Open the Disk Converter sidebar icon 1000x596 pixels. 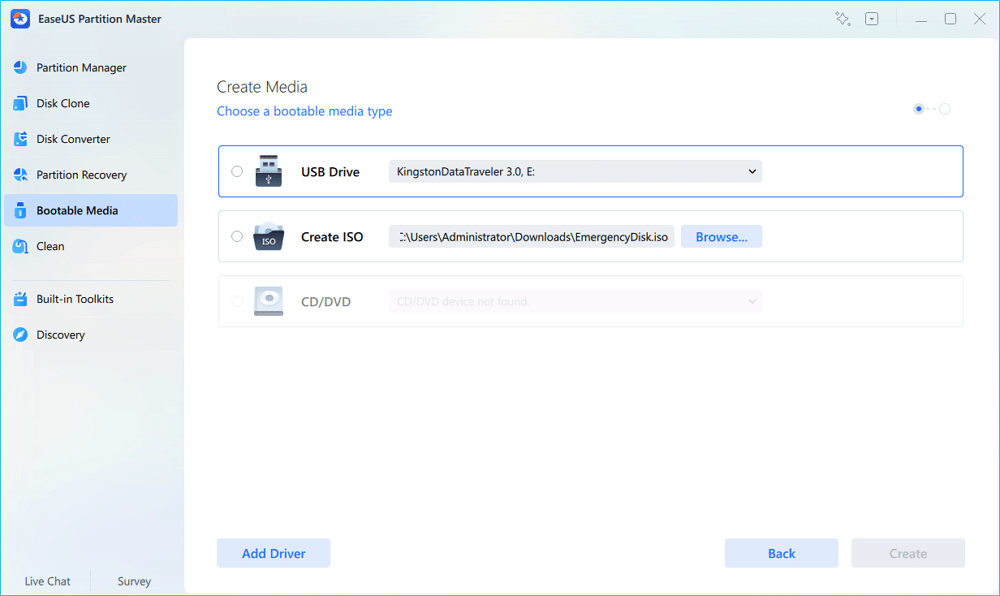pos(20,138)
